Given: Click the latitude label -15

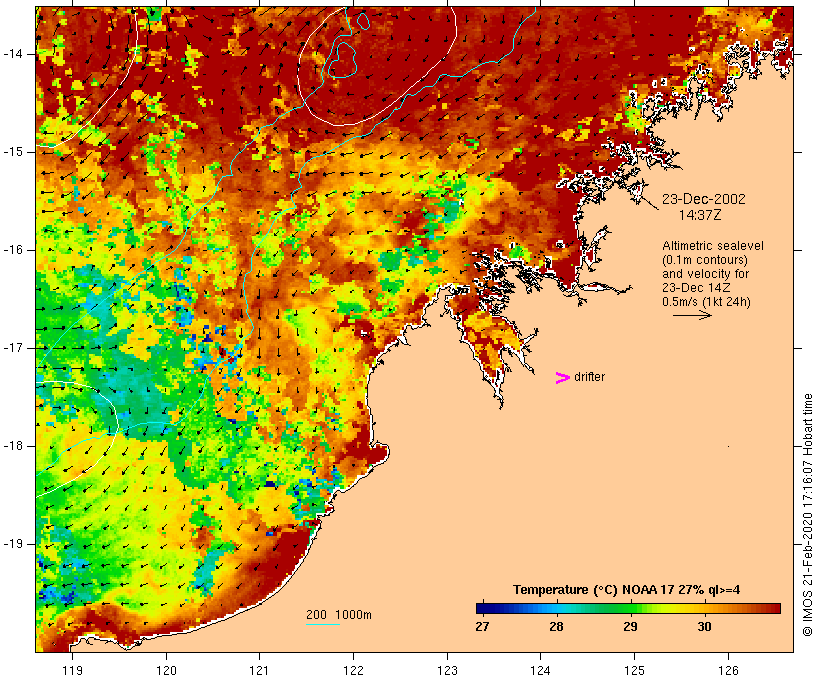Looking at the screenshot, I should point(13,152).
